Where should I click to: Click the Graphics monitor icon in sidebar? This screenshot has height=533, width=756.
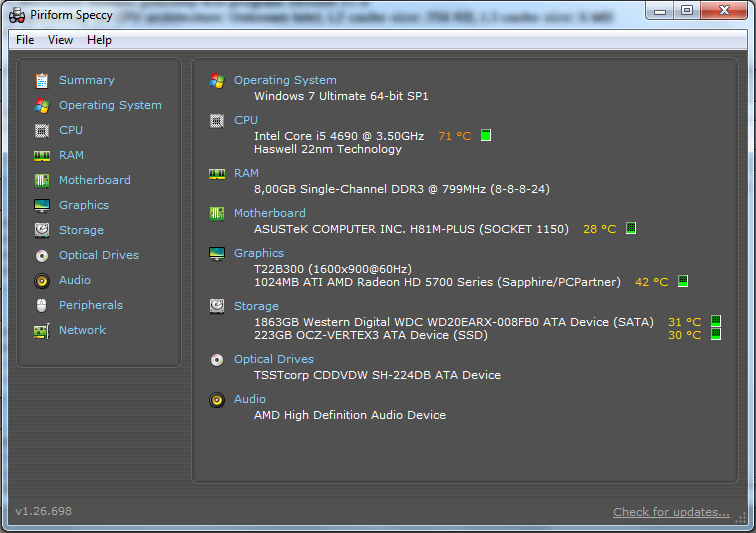[42, 205]
